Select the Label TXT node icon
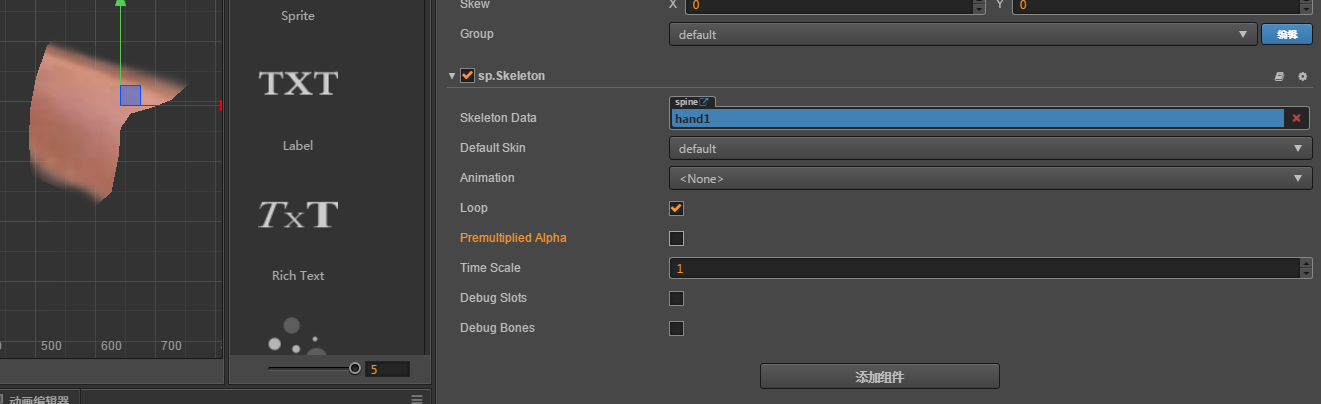Viewport: 1321px width, 404px height. tap(298, 83)
